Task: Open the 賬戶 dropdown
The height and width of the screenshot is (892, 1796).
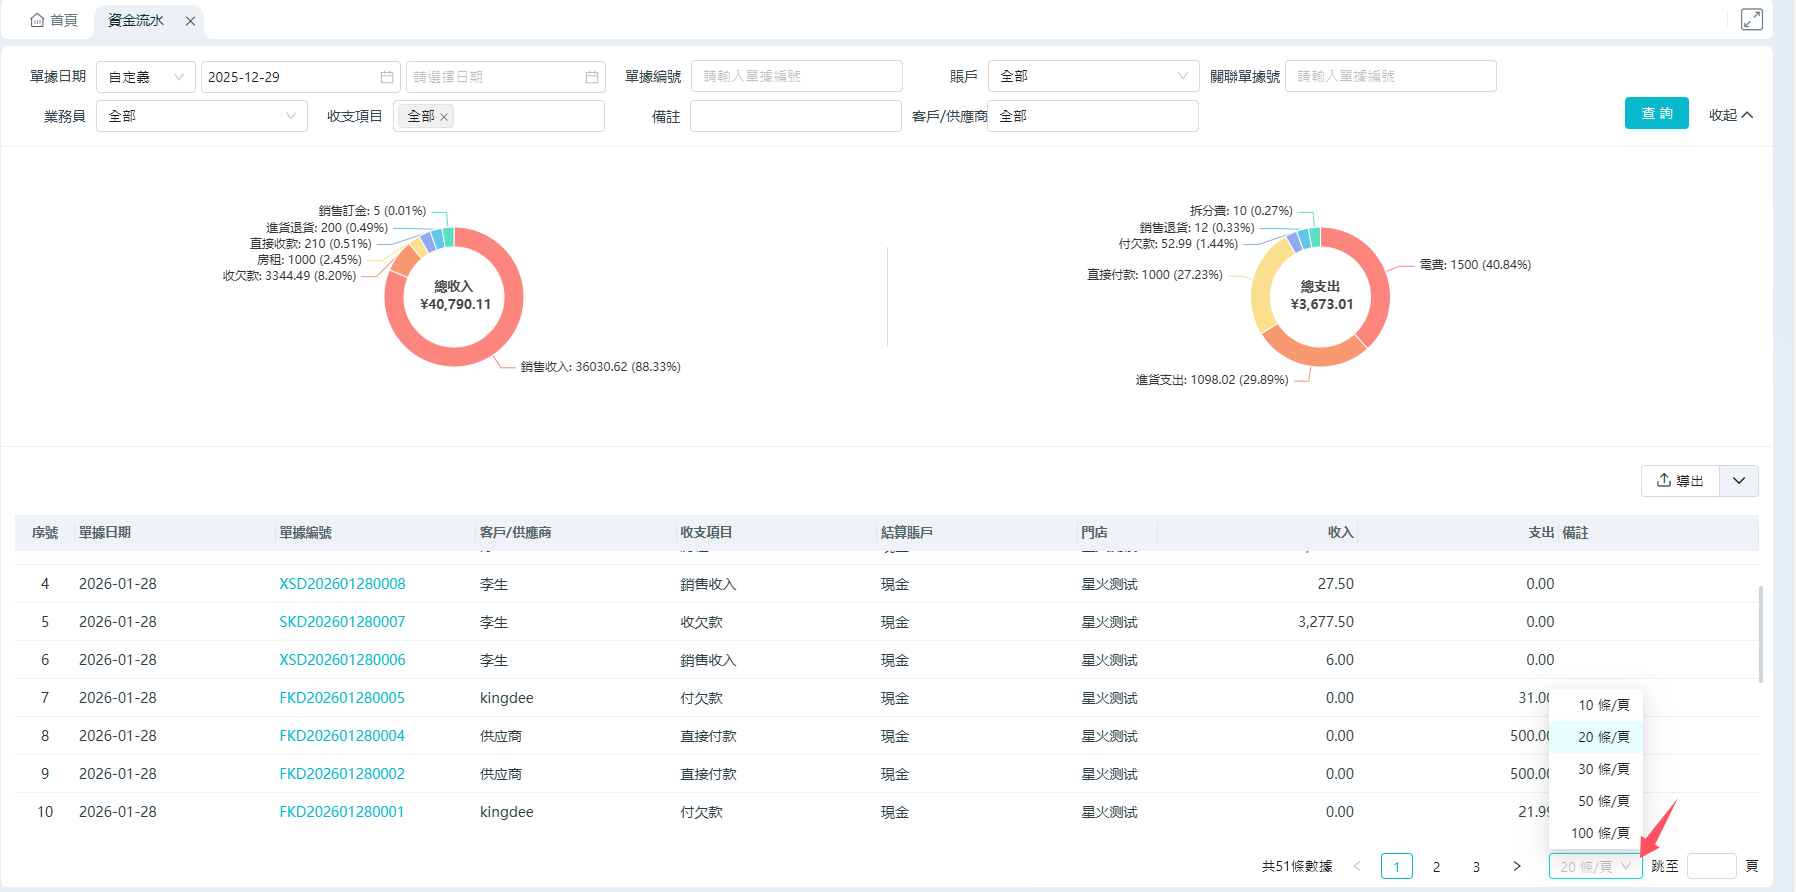Action: 1093,76
